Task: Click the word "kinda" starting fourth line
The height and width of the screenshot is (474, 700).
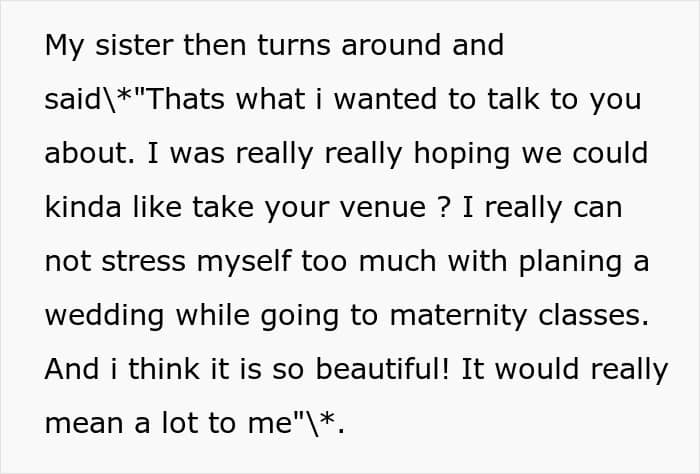Action: click(83, 207)
